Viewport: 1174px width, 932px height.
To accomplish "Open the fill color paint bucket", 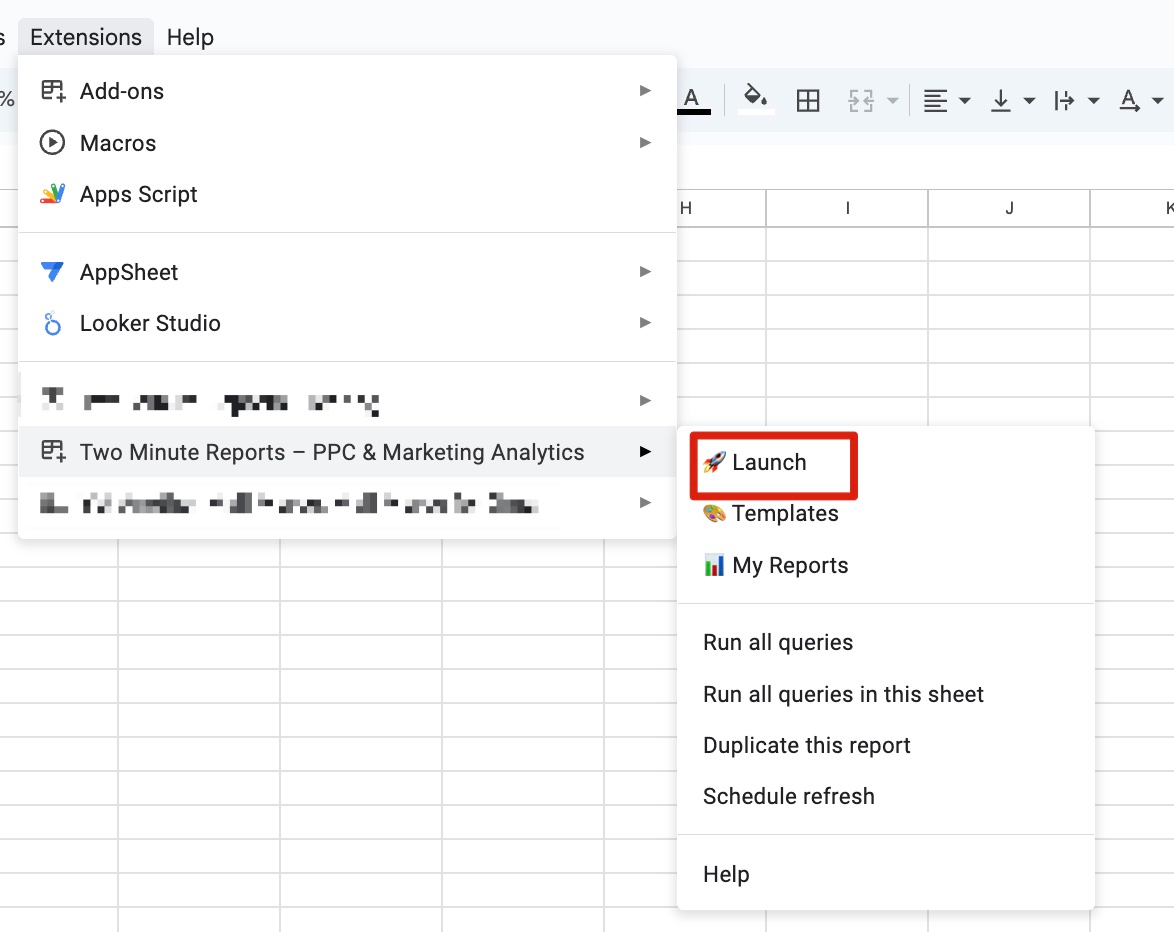I will point(756,99).
